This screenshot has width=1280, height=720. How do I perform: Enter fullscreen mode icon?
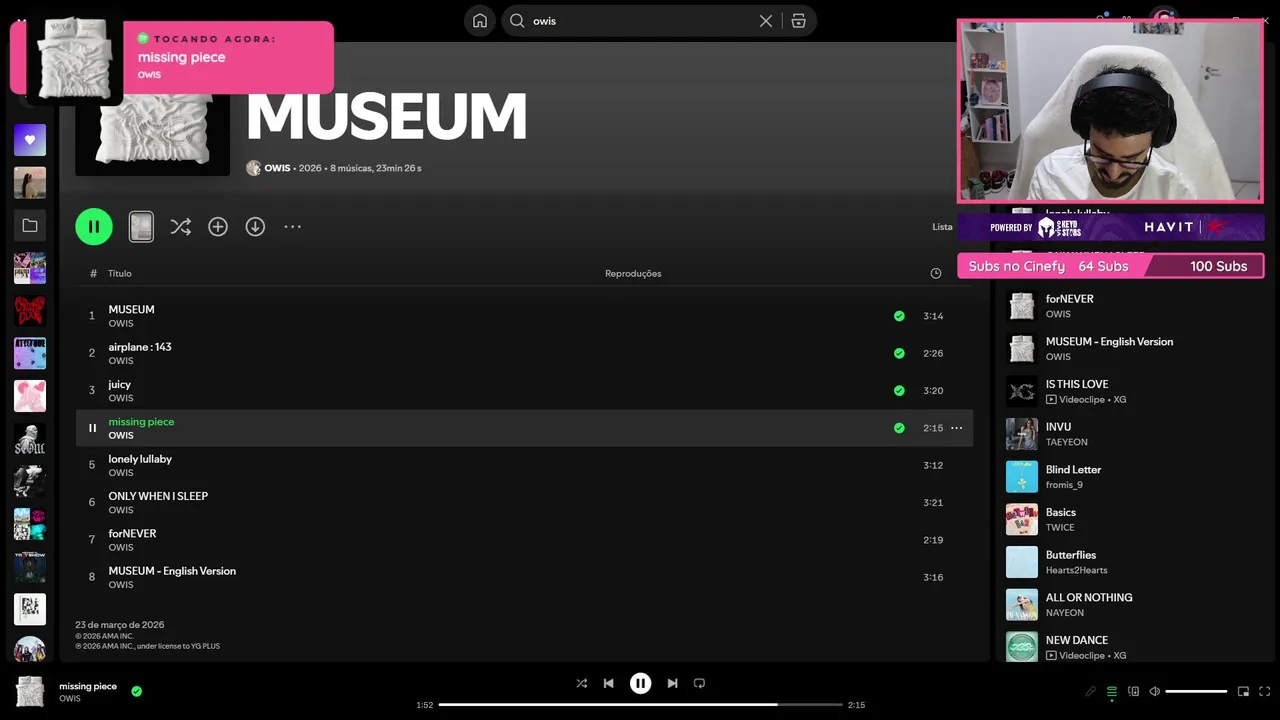click(x=1265, y=691)
